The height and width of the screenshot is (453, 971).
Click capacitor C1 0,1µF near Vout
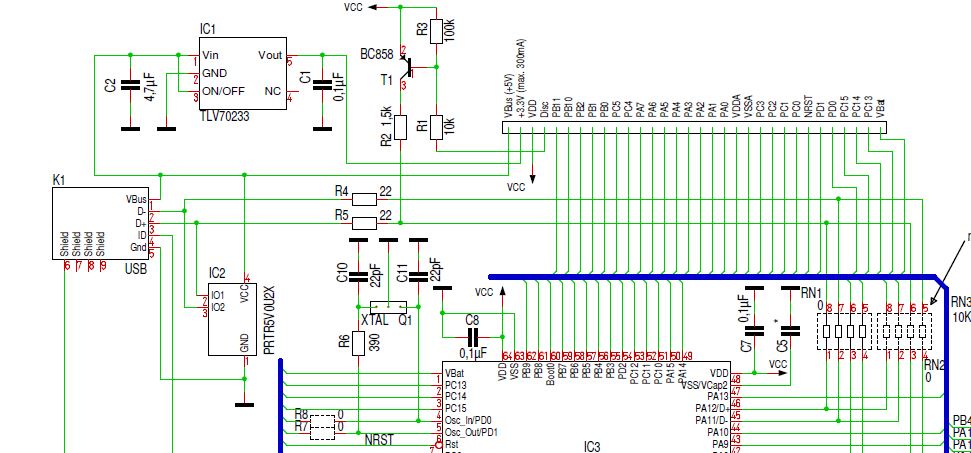click(x=322, y=86)
